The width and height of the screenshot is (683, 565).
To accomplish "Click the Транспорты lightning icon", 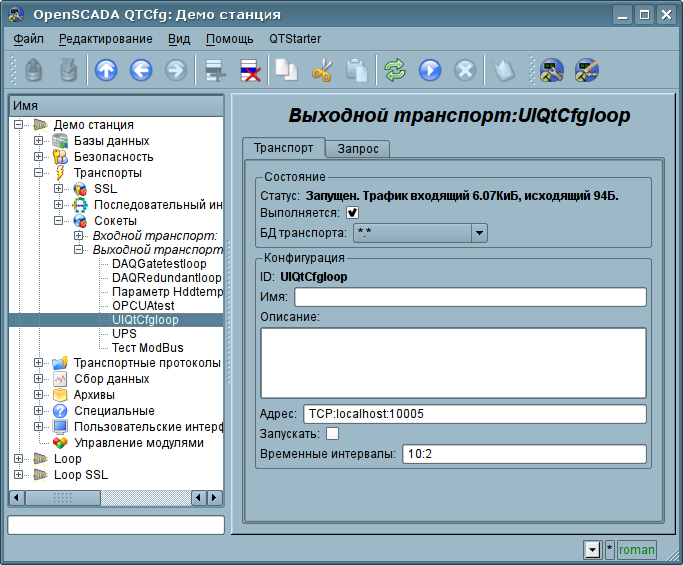I will [x=60, y=173].
